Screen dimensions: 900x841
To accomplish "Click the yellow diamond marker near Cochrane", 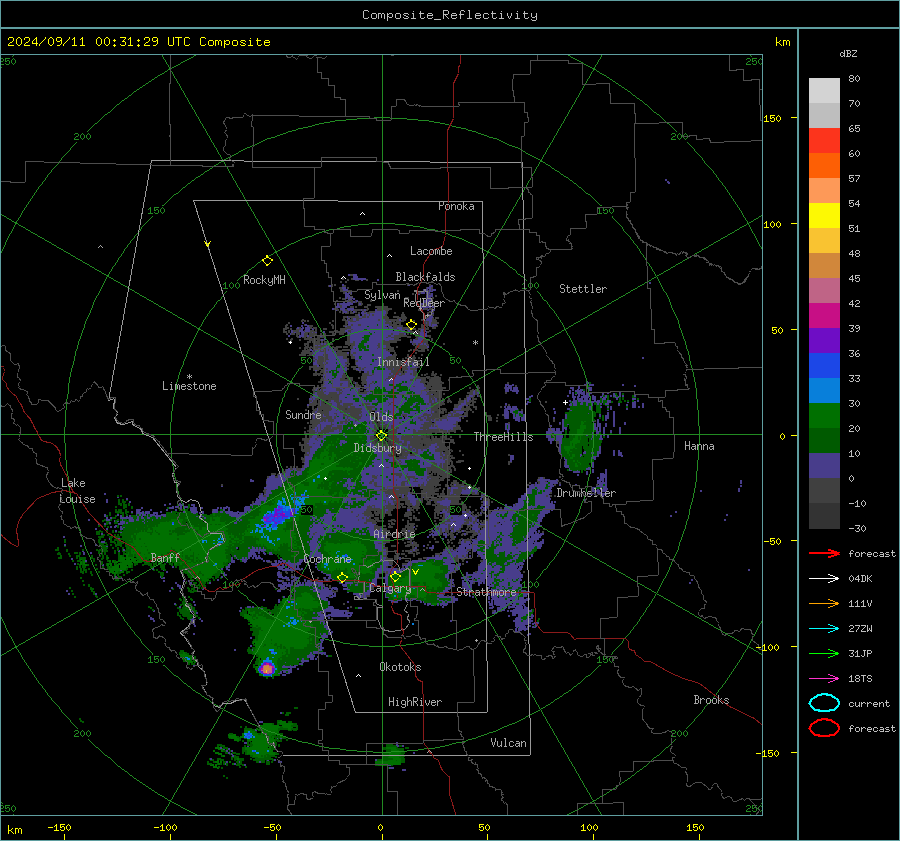I will 342,577.
